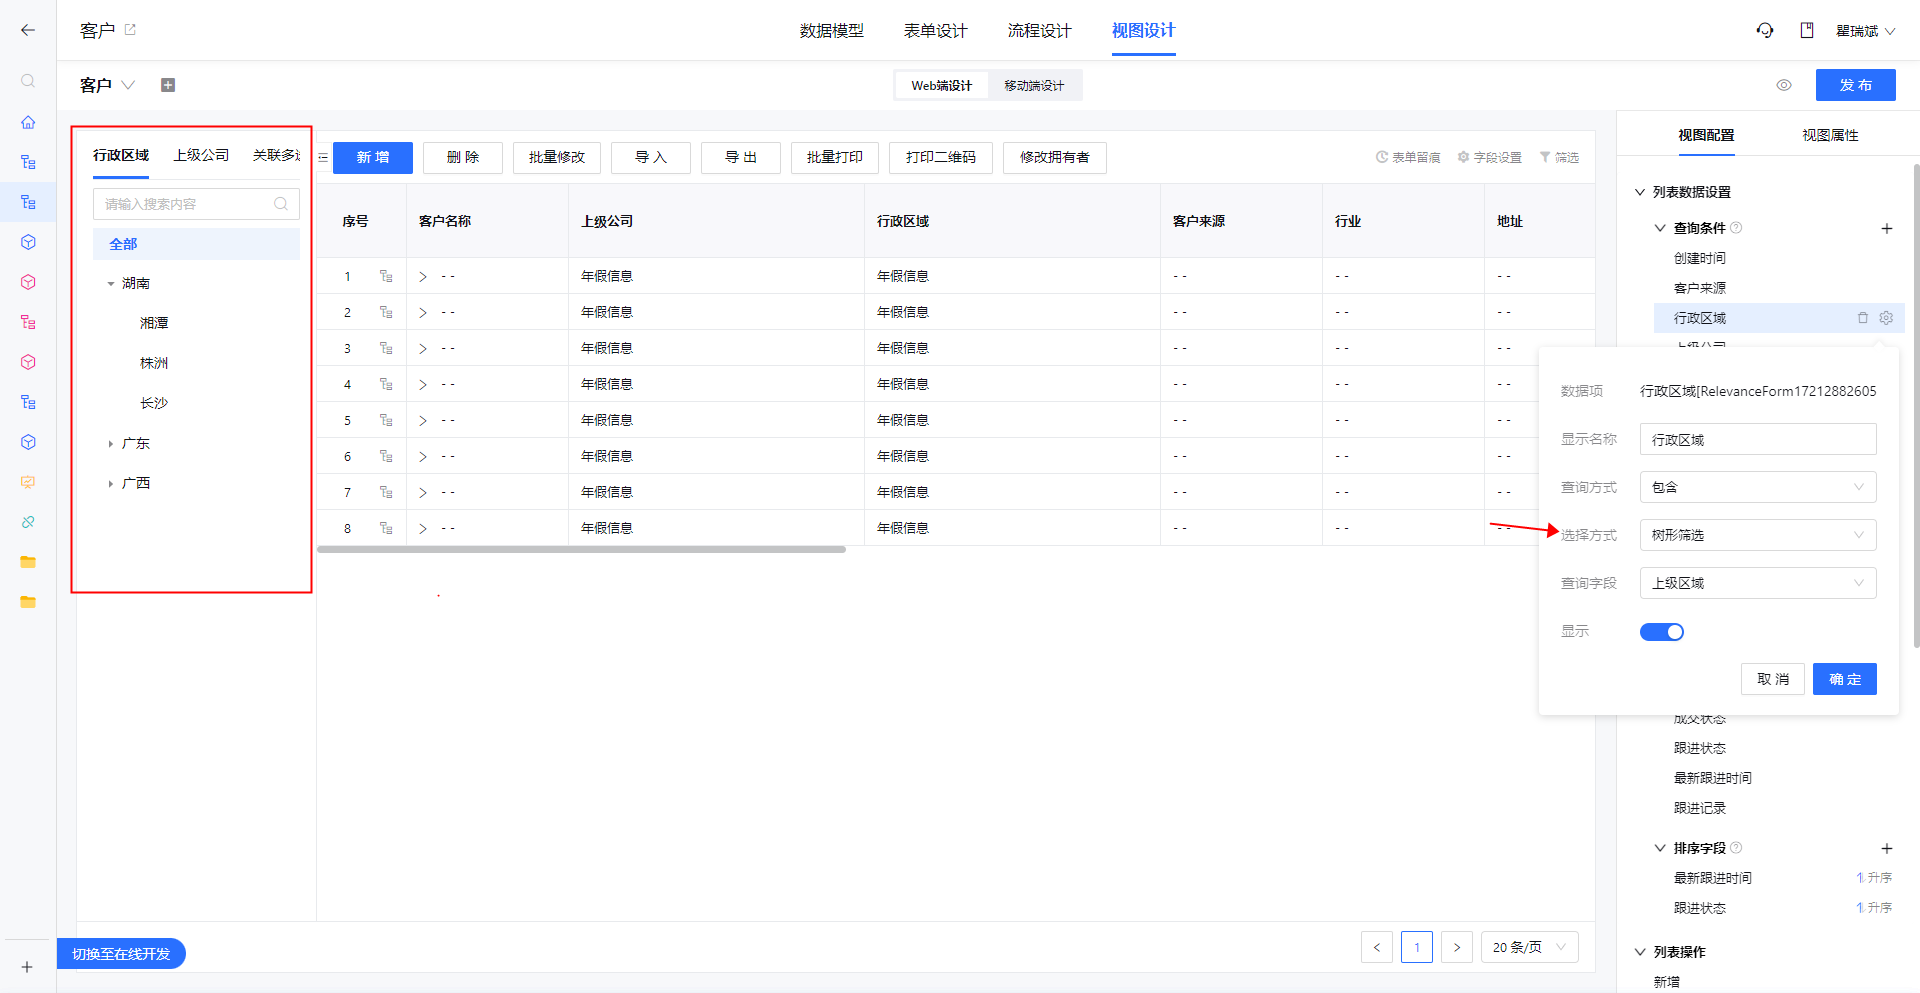Click the preview eye icon near 发布

(1784, 85)
